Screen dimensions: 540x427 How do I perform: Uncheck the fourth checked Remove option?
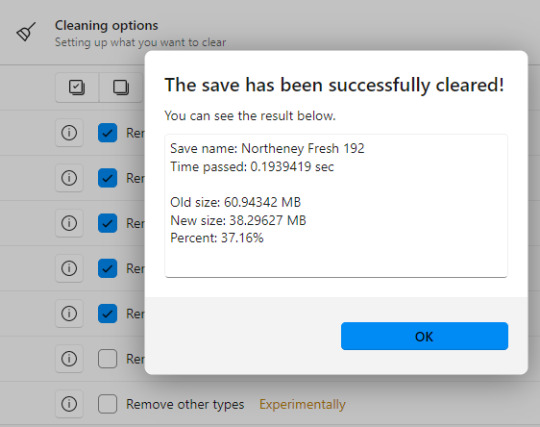click(x=107, y=268)
